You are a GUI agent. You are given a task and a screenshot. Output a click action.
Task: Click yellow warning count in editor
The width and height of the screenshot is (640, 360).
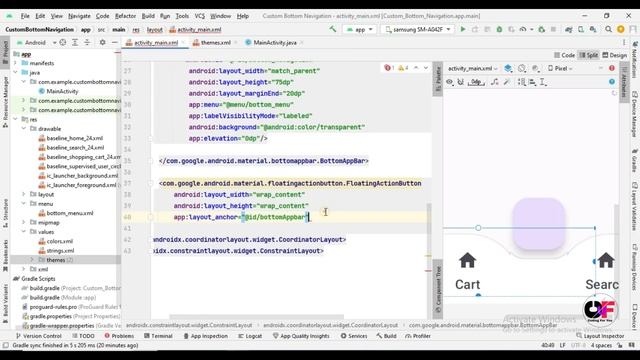pos(403,68)
